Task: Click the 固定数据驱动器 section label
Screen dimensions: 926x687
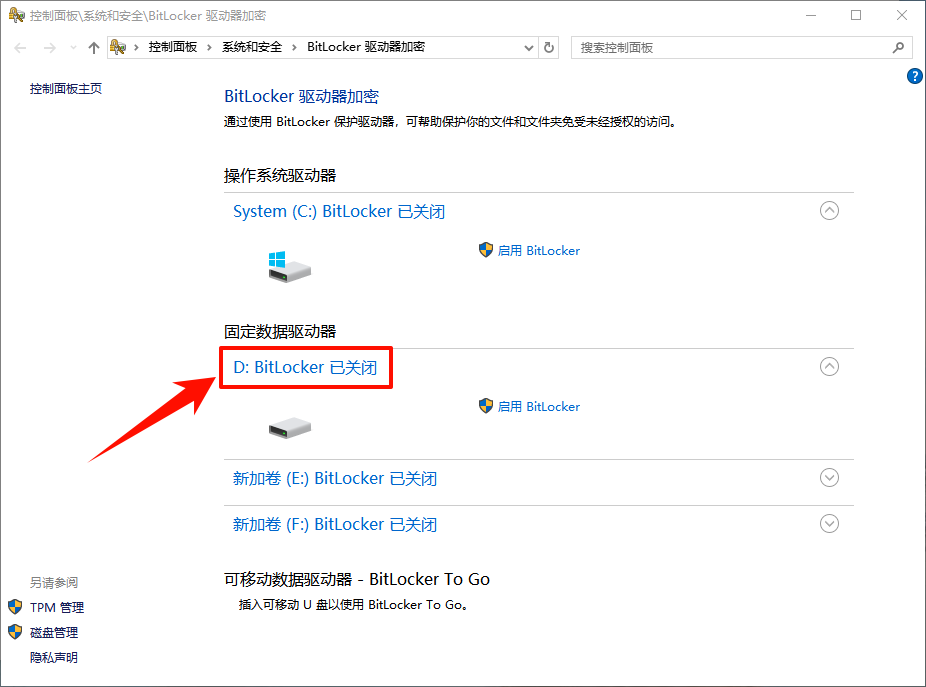Action: tap(280, 331)
